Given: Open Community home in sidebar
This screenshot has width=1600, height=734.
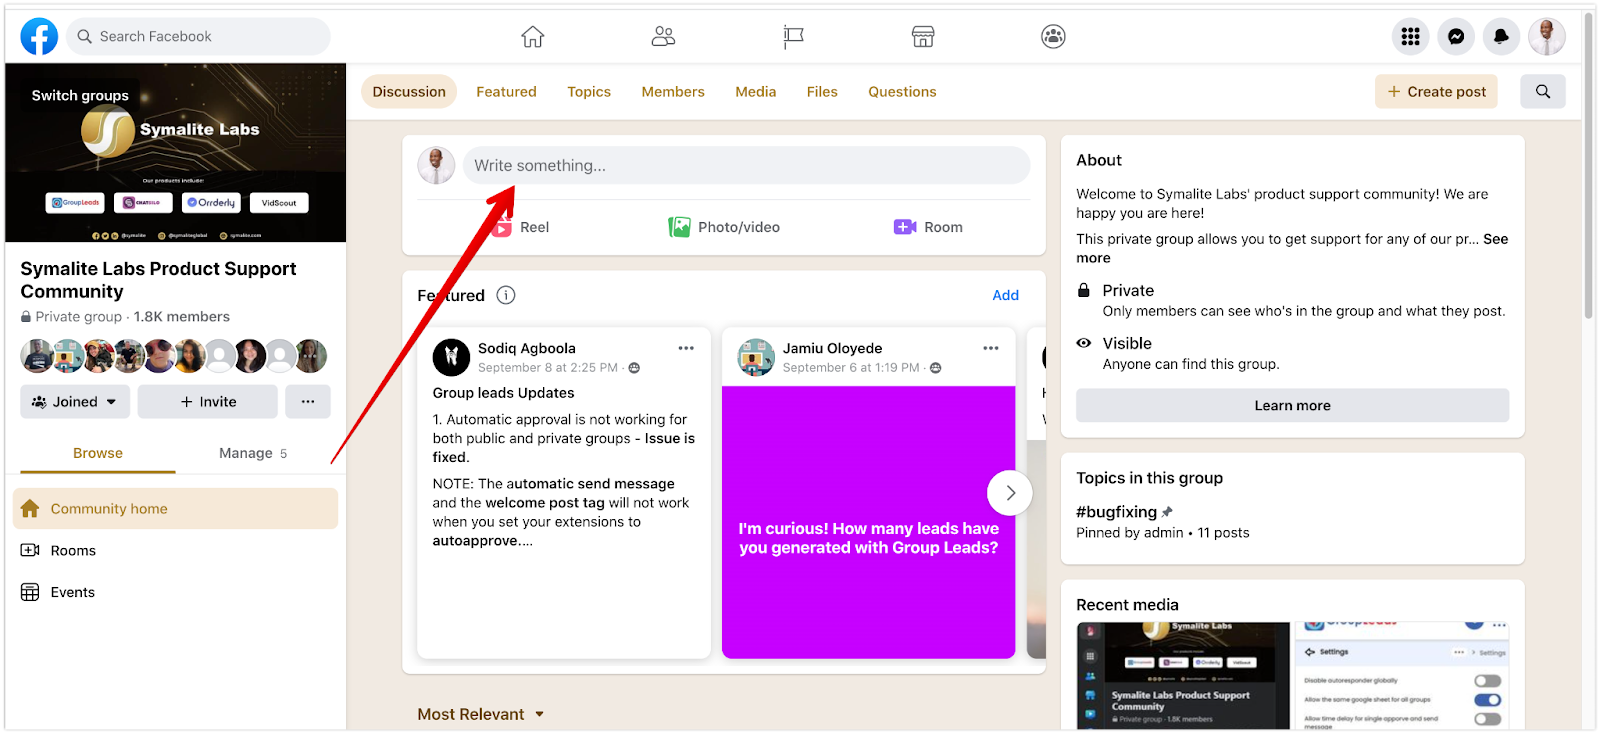Looking at the screenshot, I should point(176,509).
